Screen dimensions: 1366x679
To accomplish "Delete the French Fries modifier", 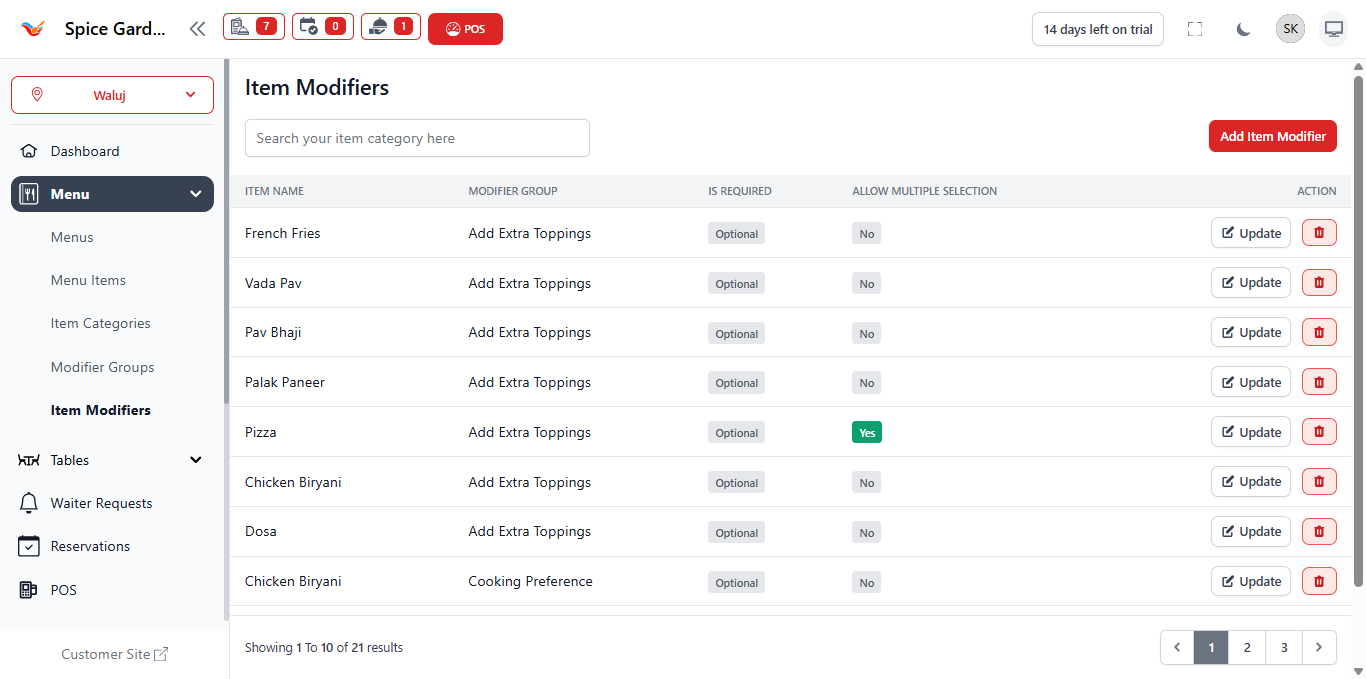I will tap(1318, 233).
